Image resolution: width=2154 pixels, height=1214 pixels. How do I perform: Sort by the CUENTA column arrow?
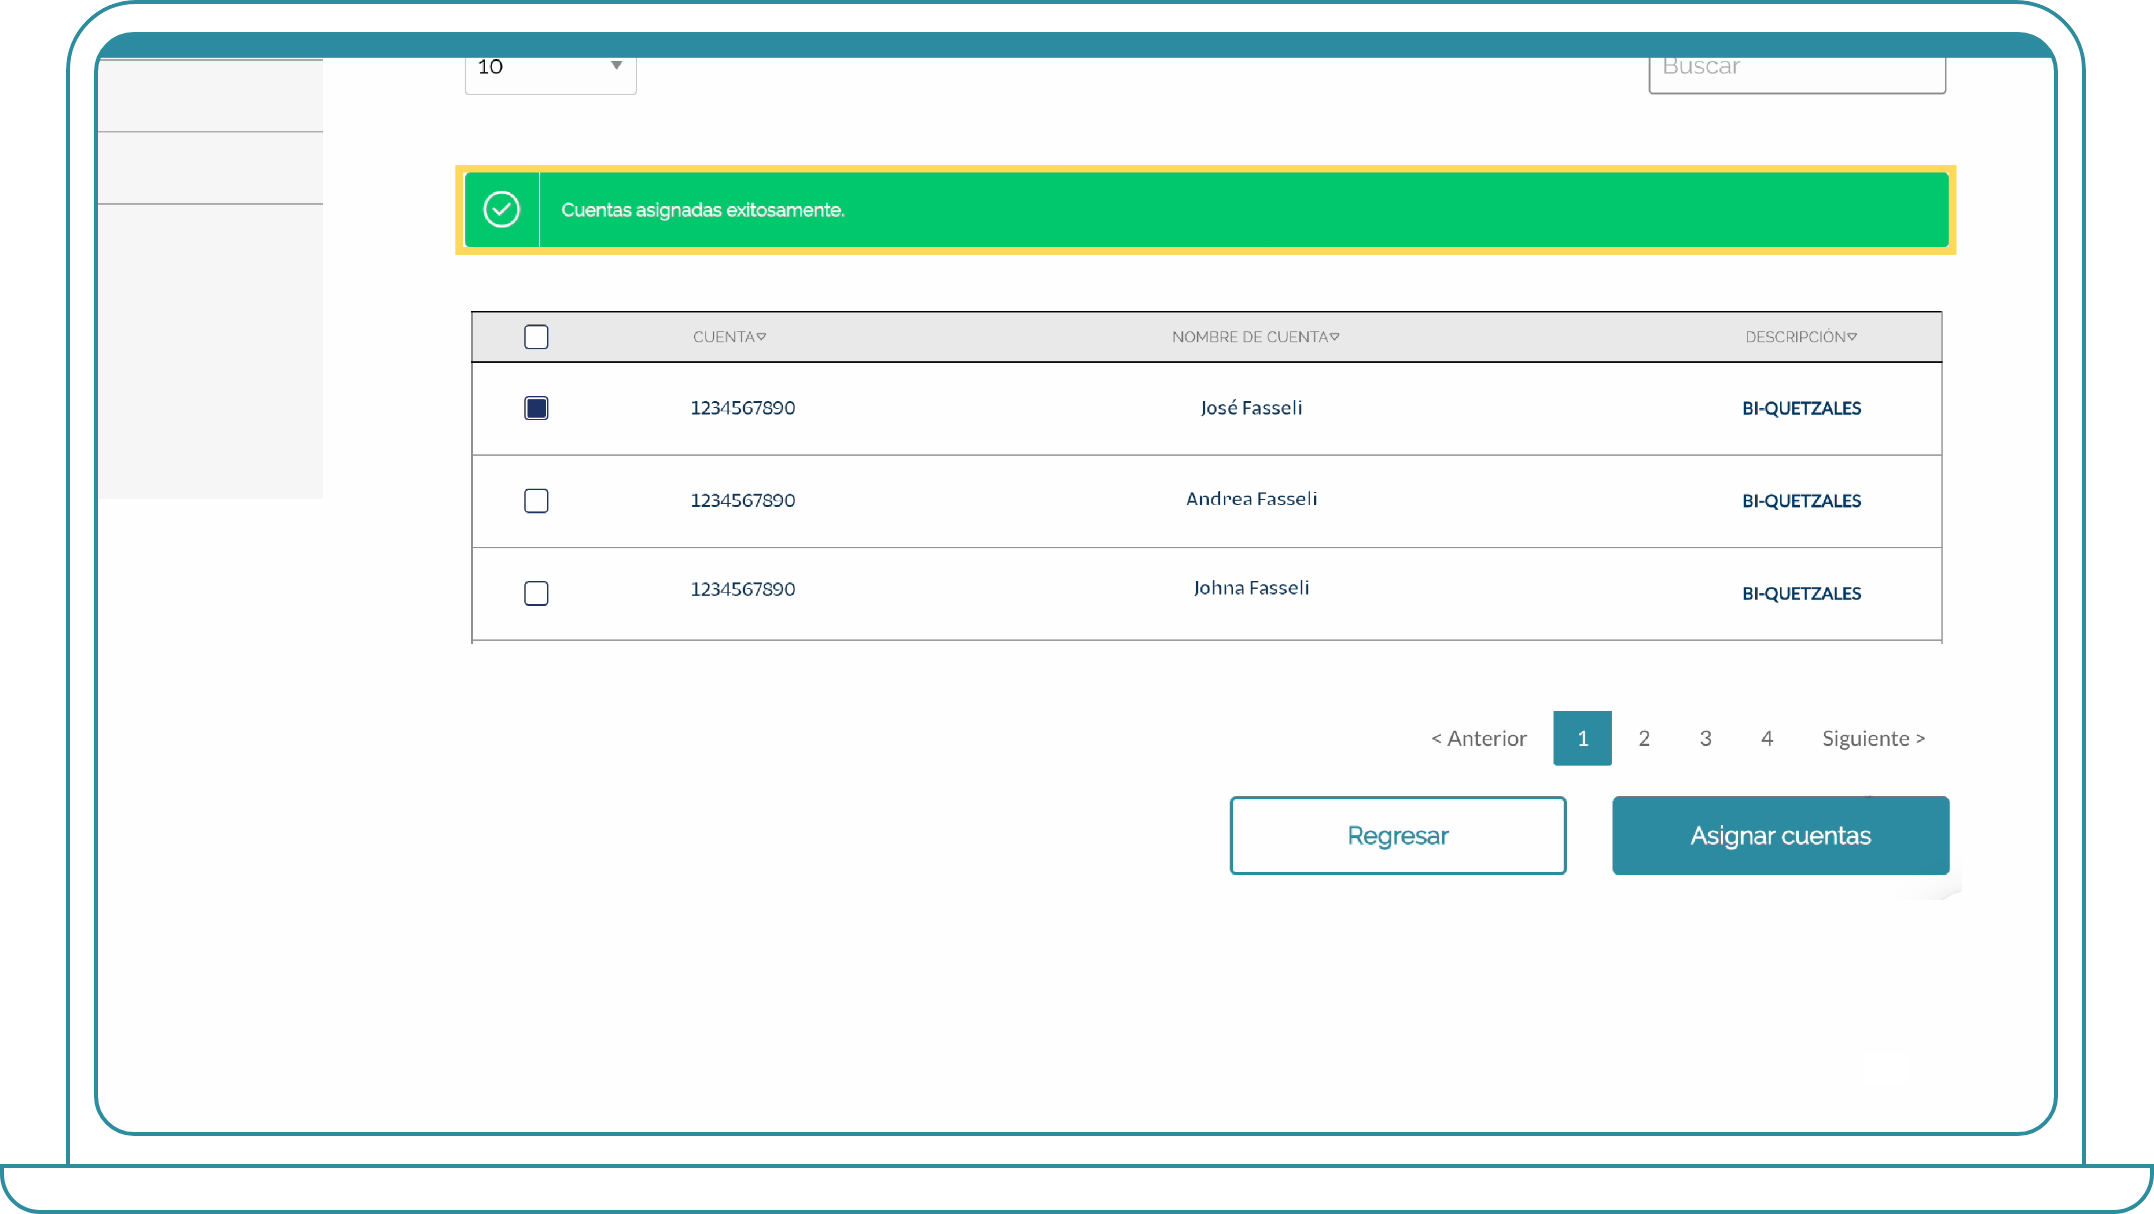pyautogui.click(x=761, y=337)
